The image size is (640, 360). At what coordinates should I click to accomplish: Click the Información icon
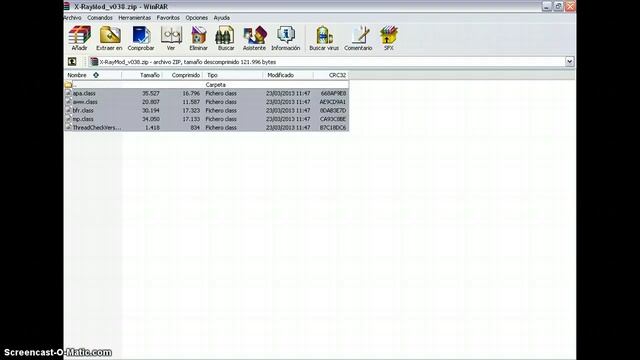(286, 36)
